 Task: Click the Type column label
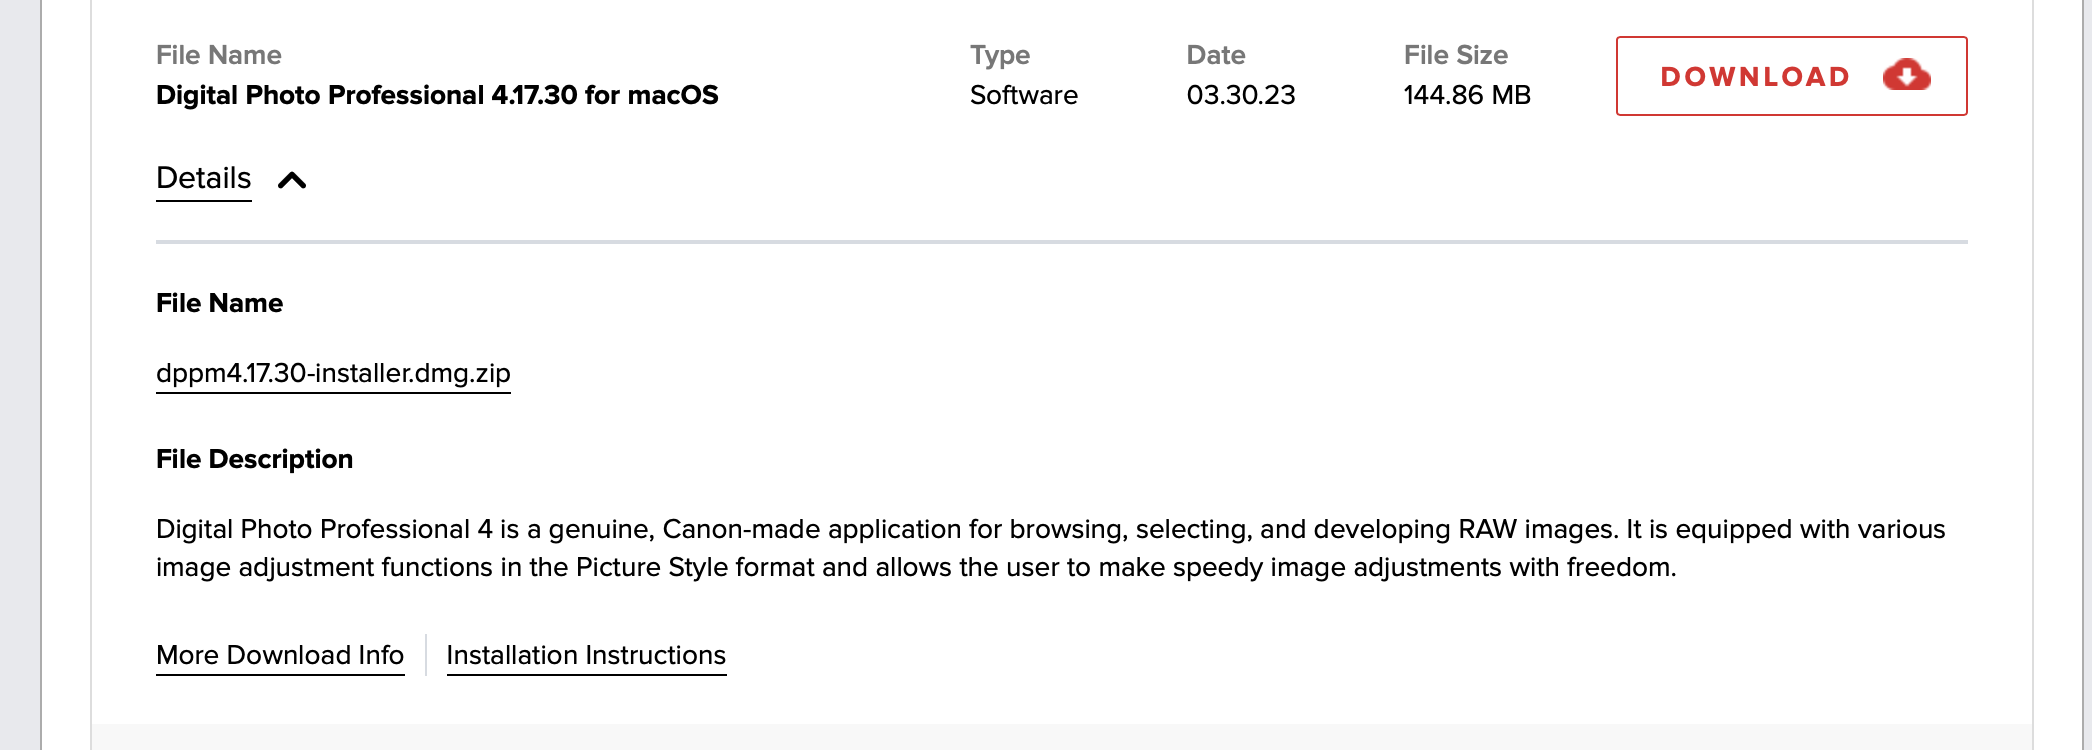tap(999, 55)
